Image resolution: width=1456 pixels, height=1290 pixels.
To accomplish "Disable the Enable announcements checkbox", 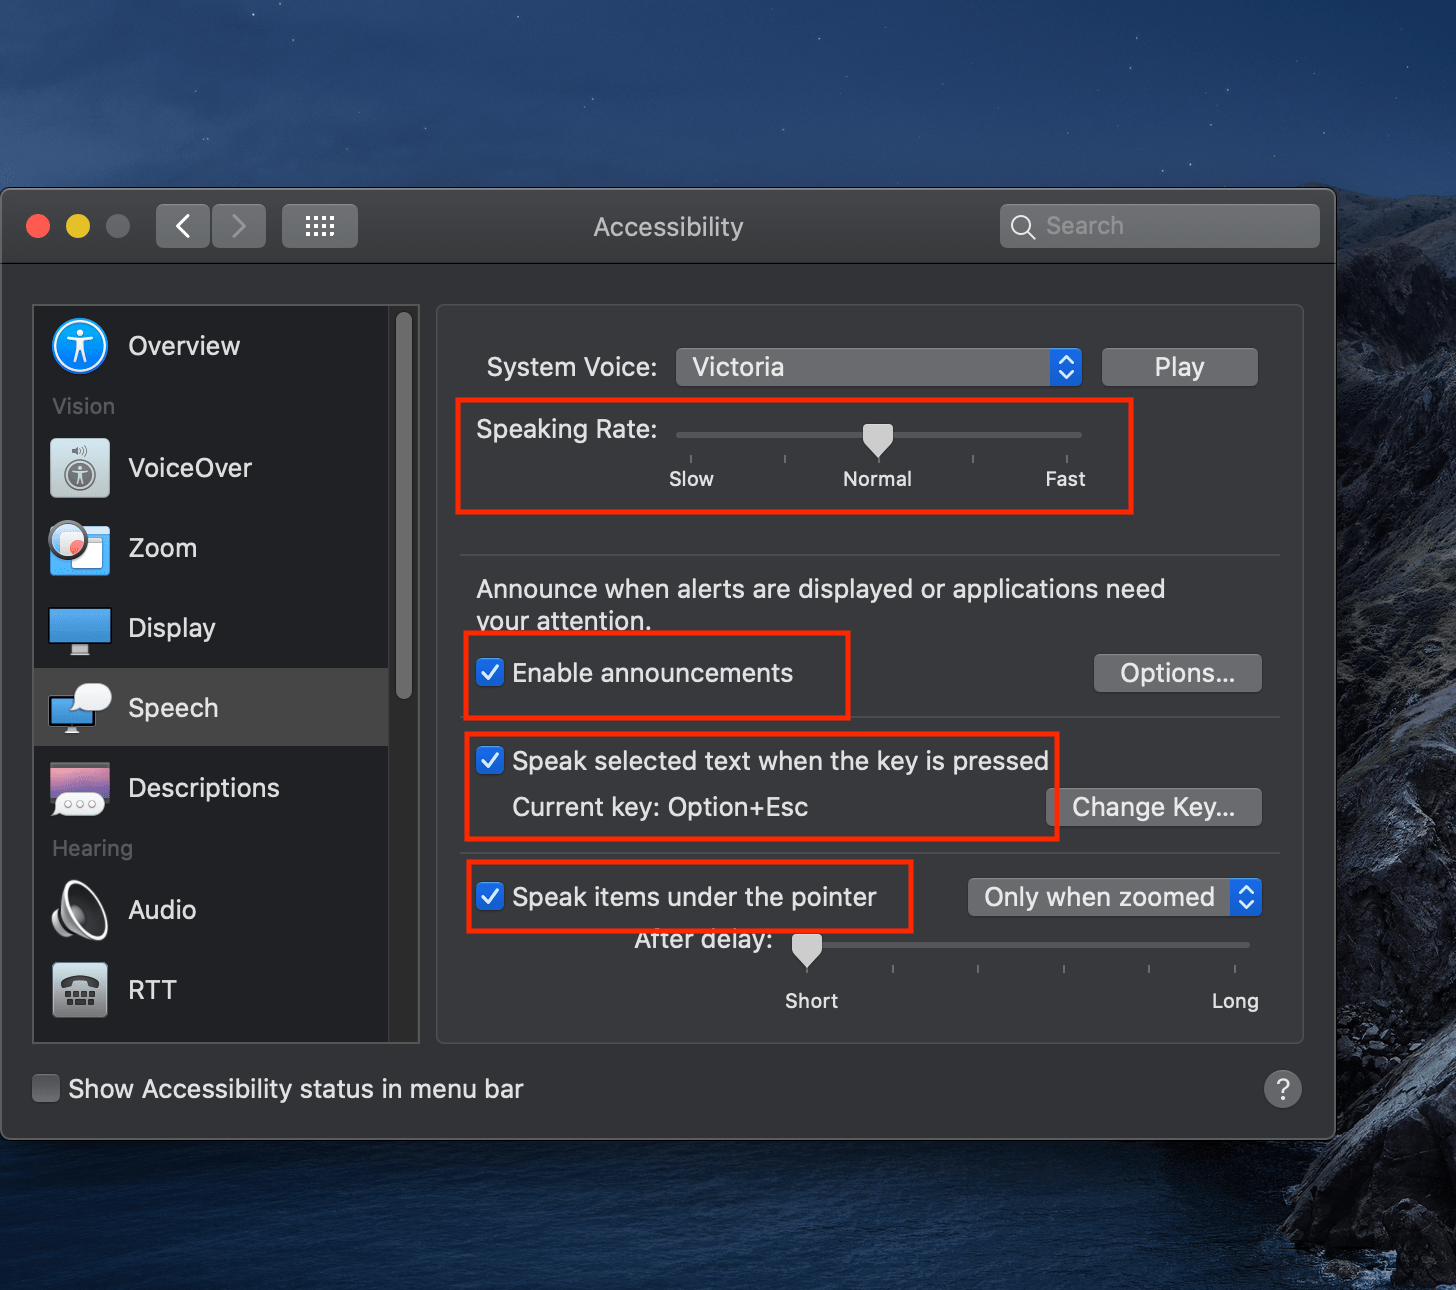I will (x=489, y=673).
